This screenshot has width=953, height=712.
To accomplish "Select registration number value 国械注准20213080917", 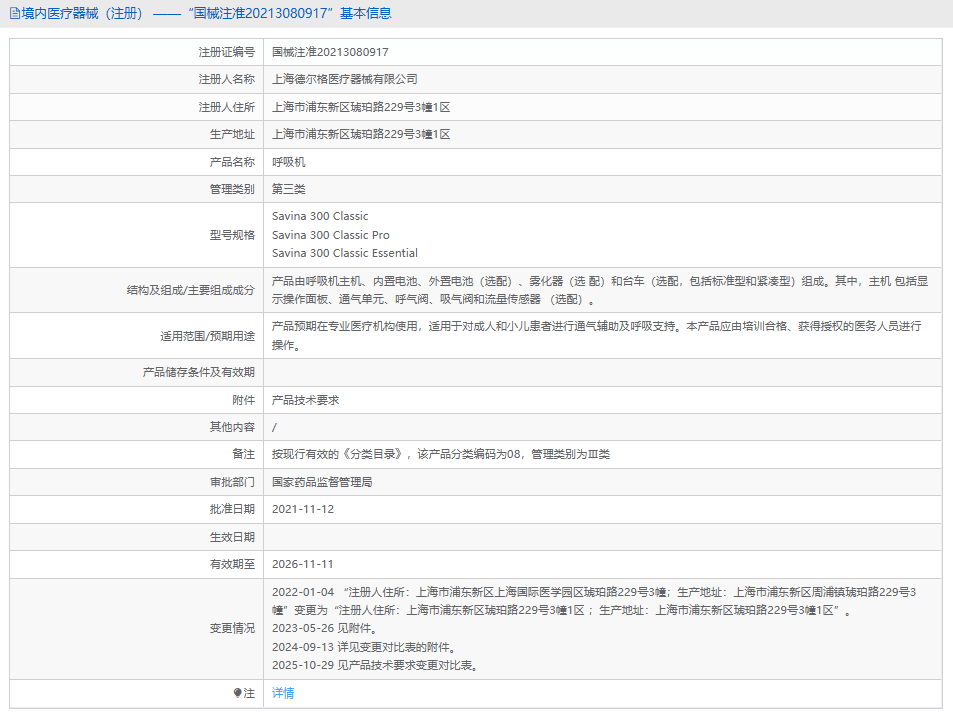I will click(330, 52).
